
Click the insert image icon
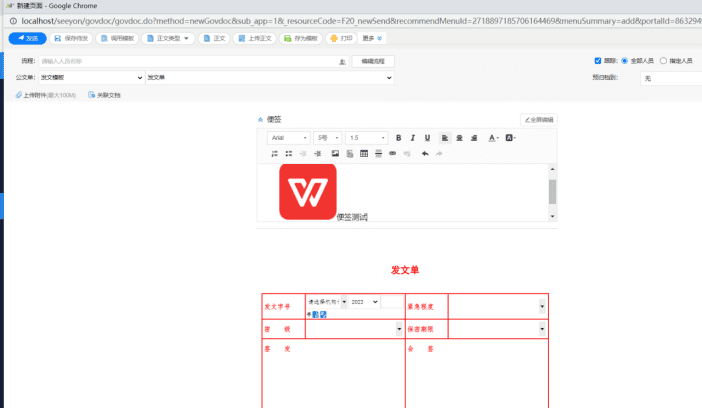[335, 154]
